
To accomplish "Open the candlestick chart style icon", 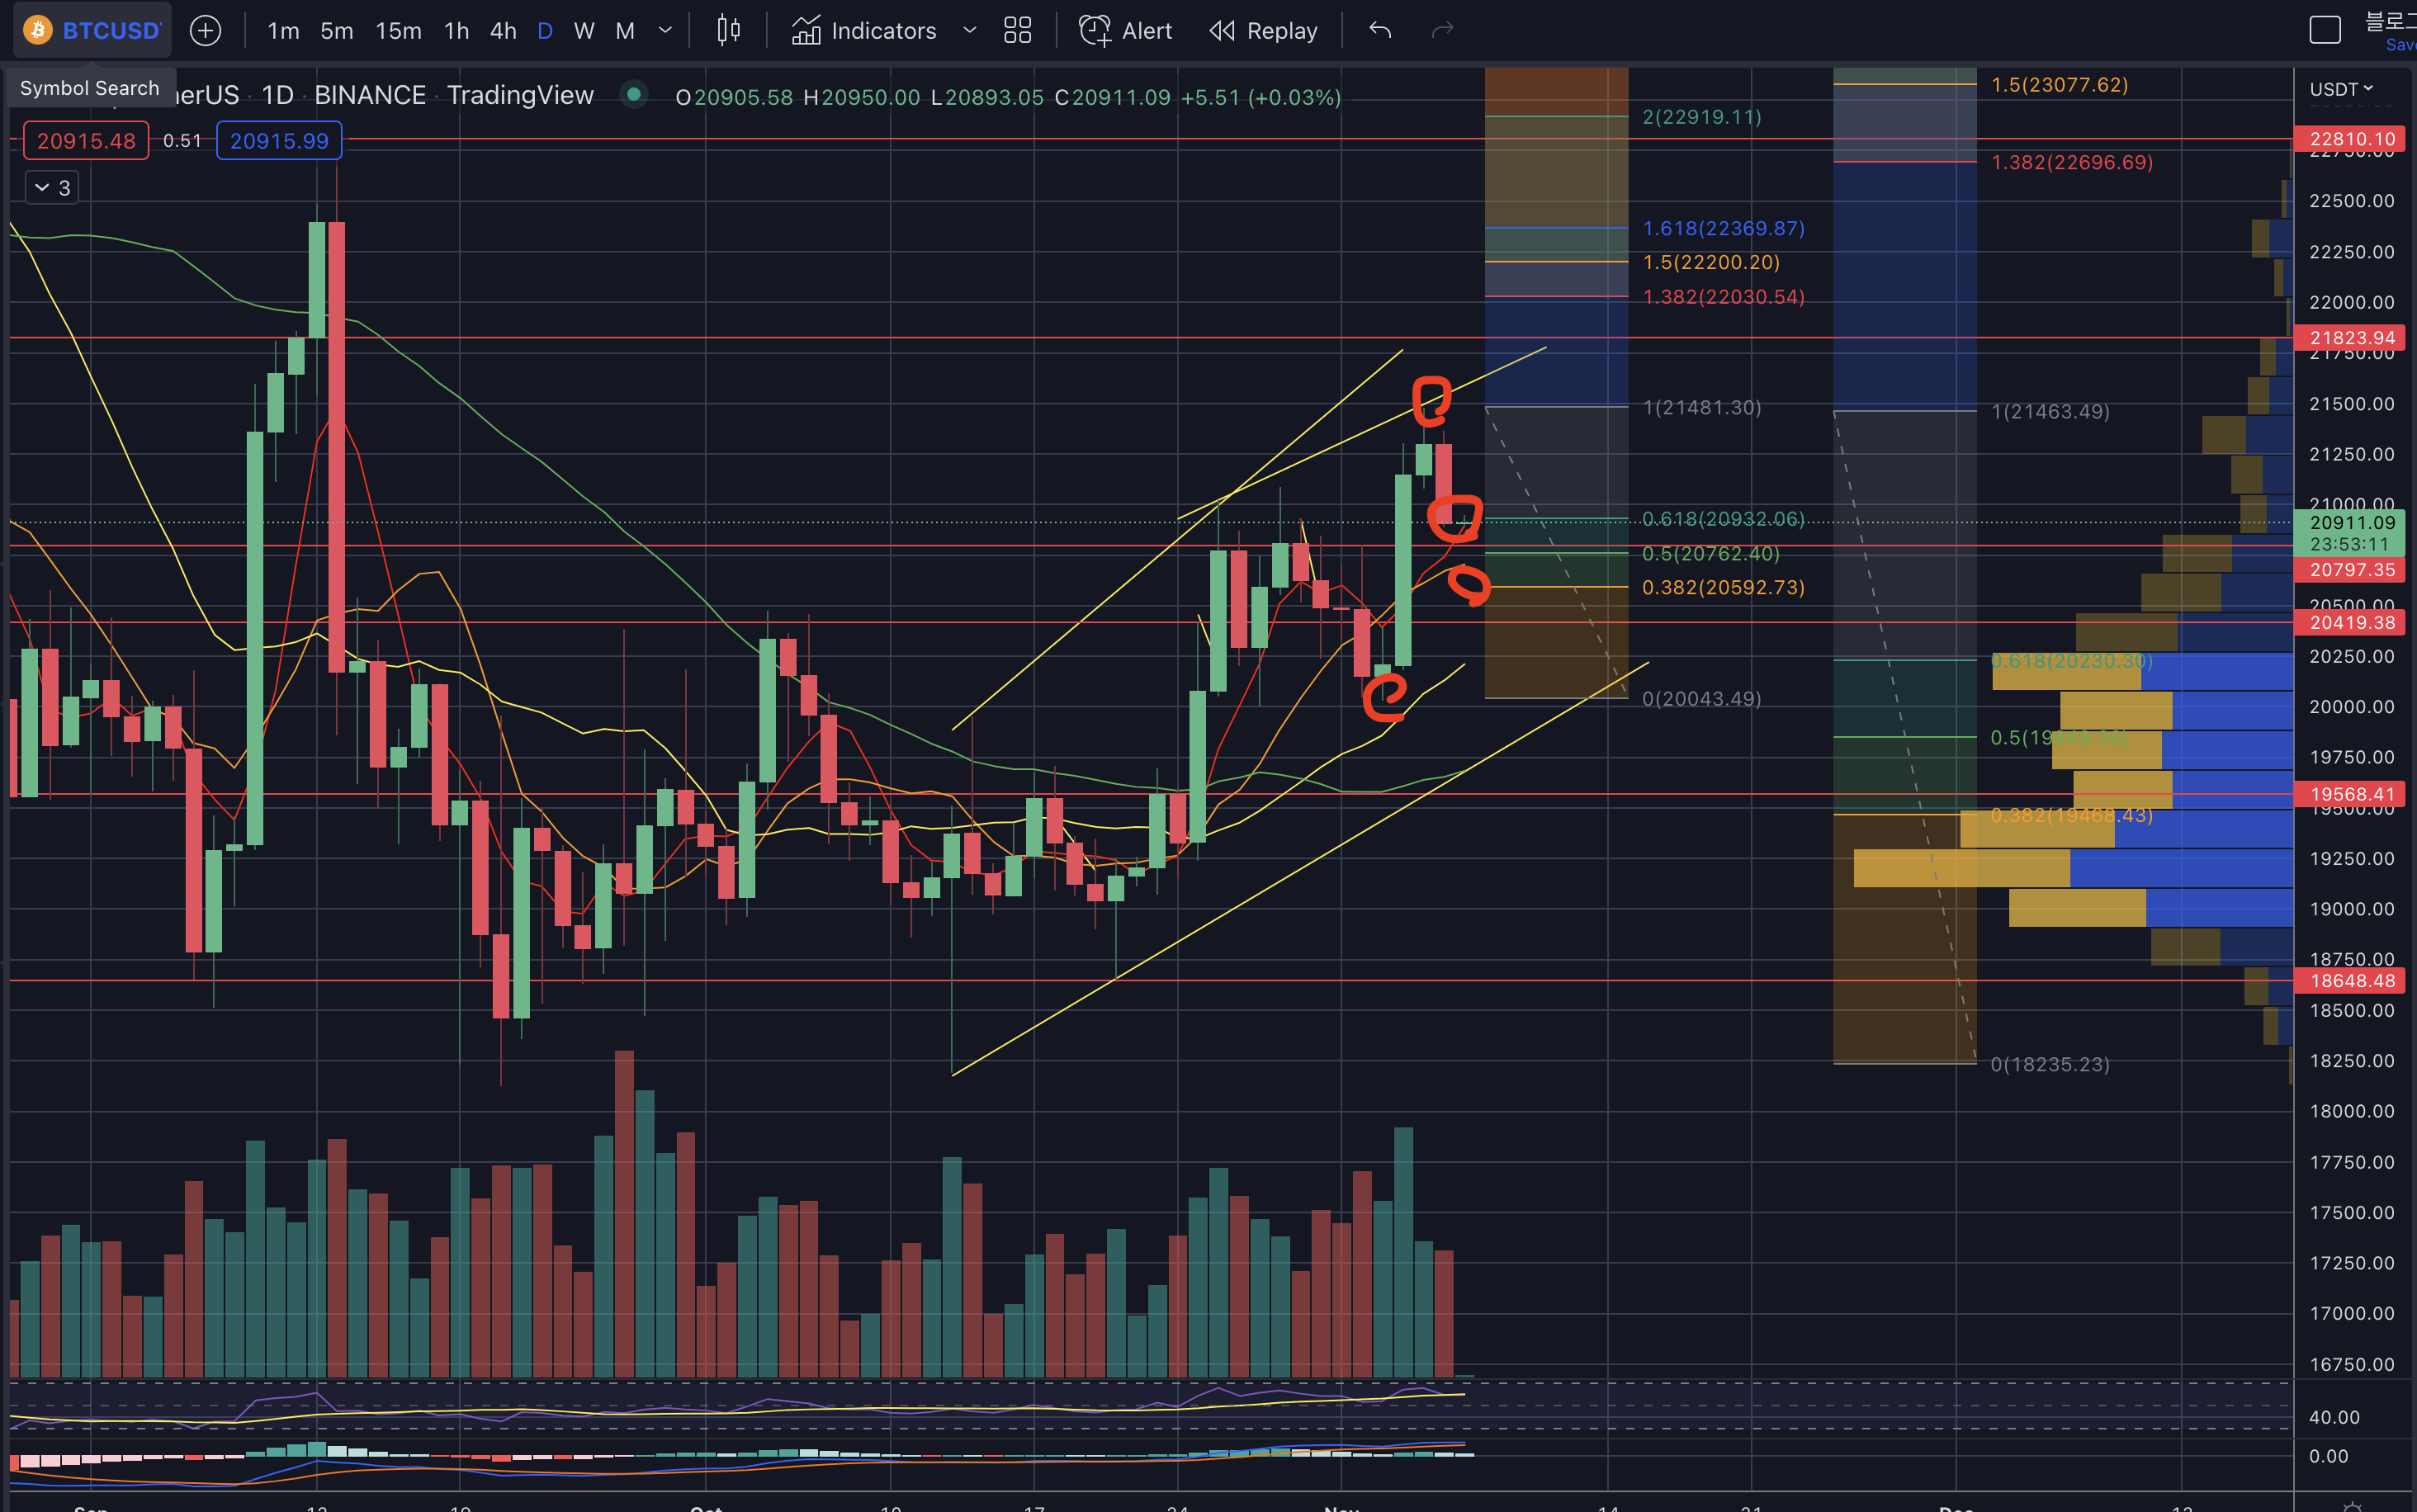I will tap(728, 30).
